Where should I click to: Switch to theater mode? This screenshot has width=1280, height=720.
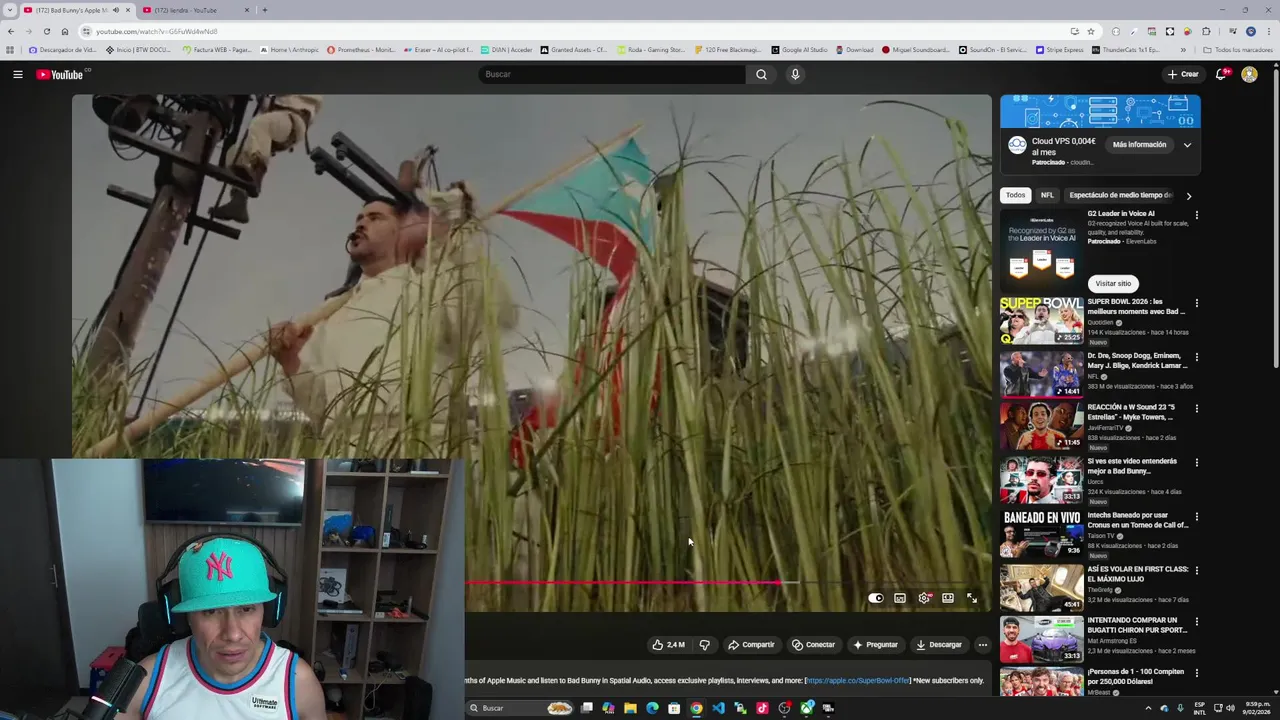948,598
